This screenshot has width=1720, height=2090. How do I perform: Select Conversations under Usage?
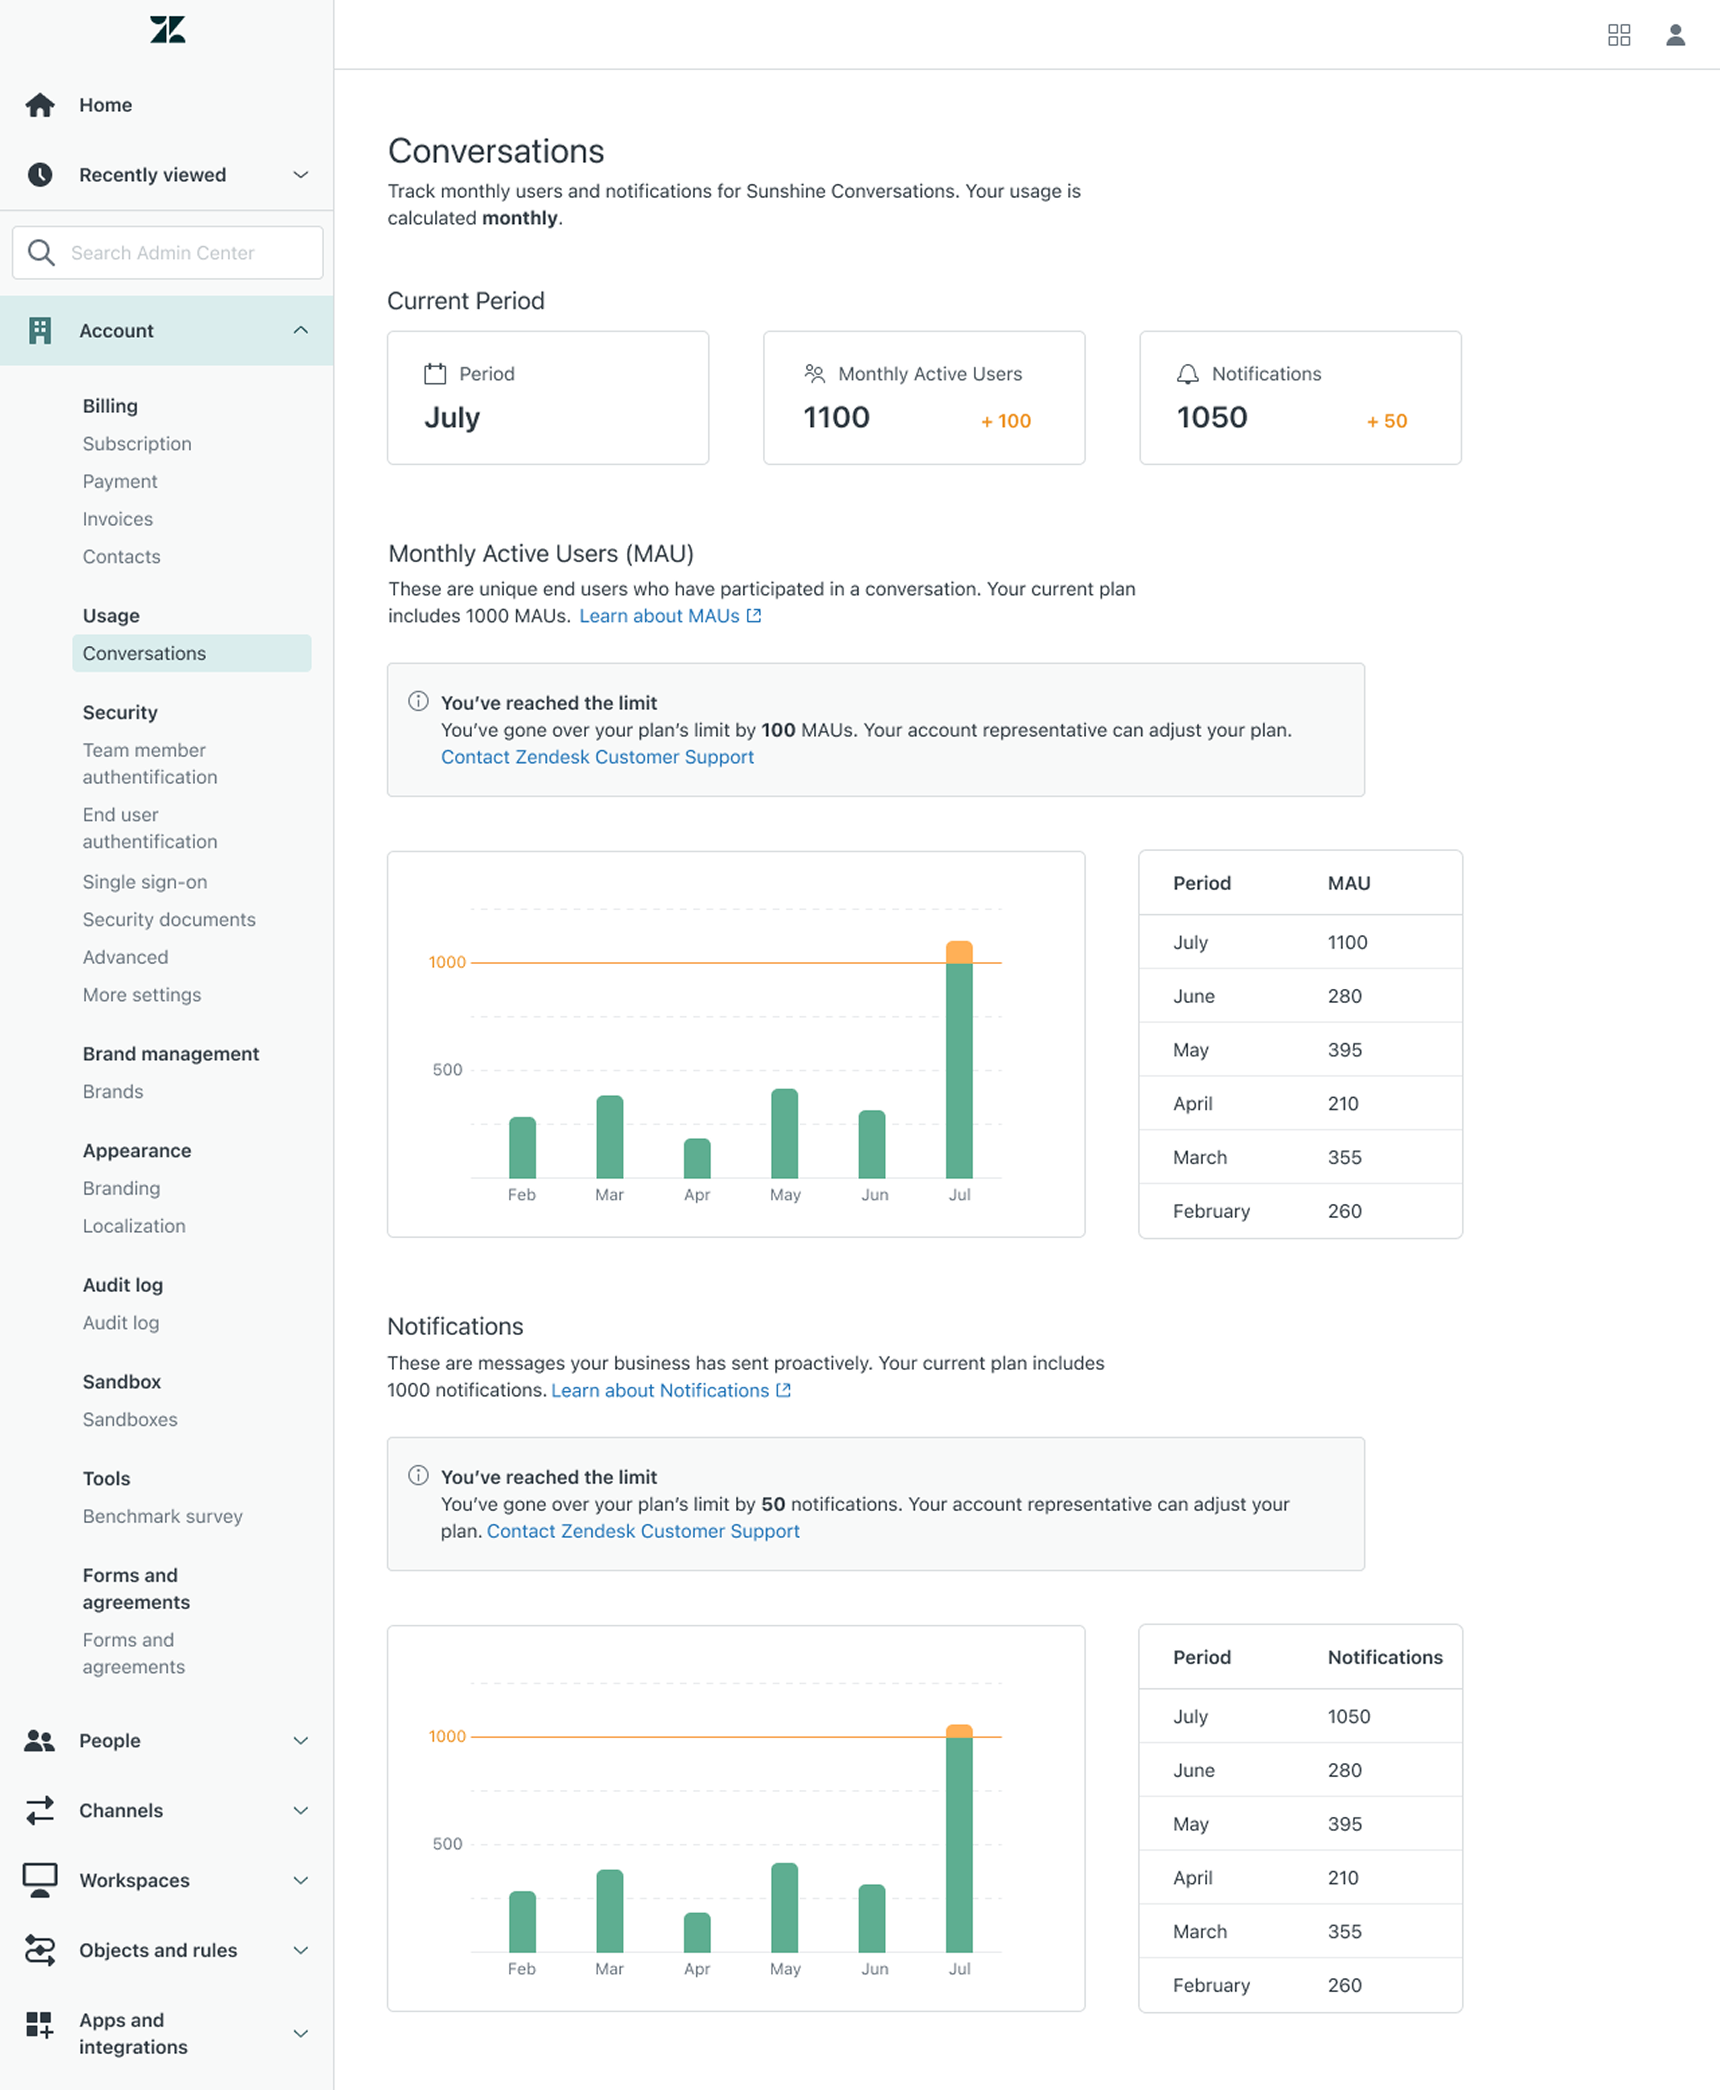point(144,654)
